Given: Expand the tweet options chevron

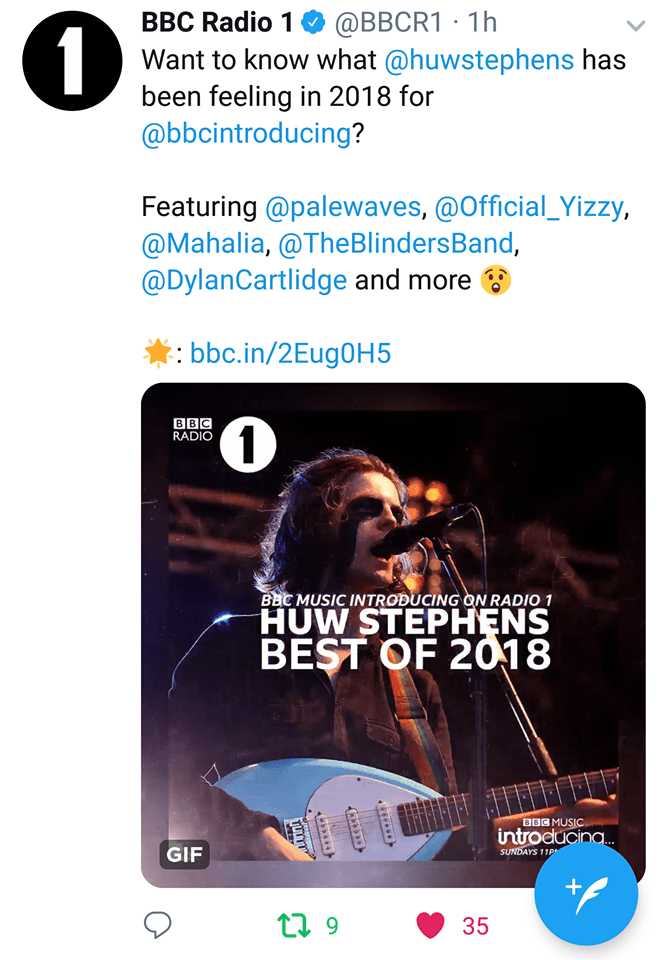Looking at the screenshot, I should click(x=634, y=24).
